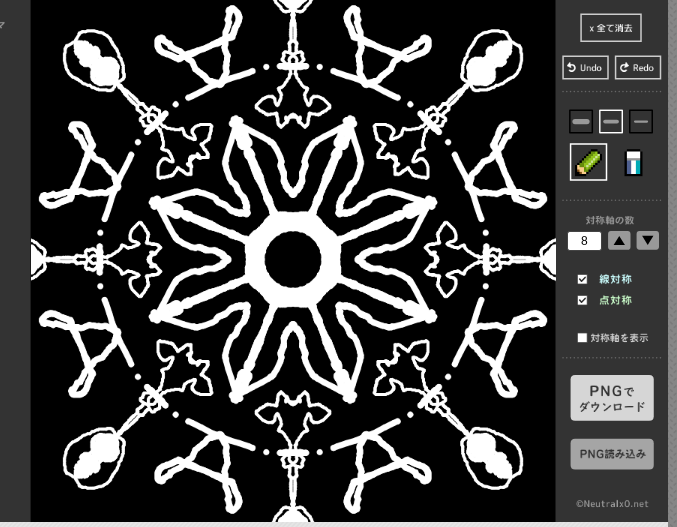The image size is (677, 527).
Task: Select the thin line width button
Action: point(641,122)
